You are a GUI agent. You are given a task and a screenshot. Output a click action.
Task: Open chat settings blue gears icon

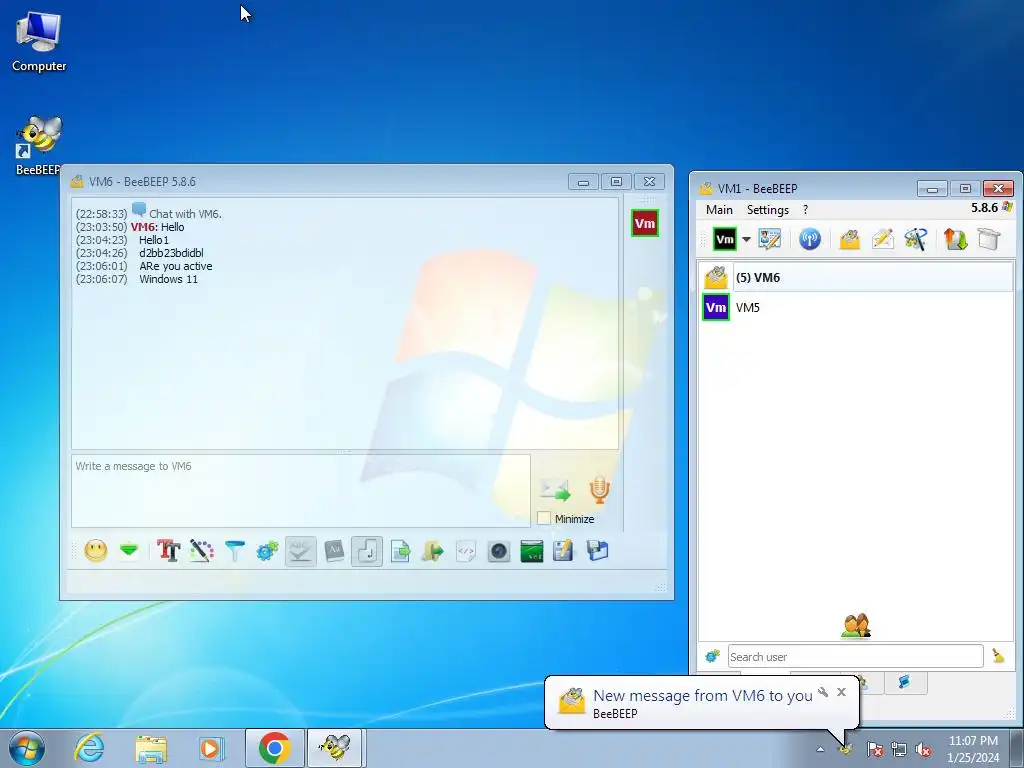(268, 551)
